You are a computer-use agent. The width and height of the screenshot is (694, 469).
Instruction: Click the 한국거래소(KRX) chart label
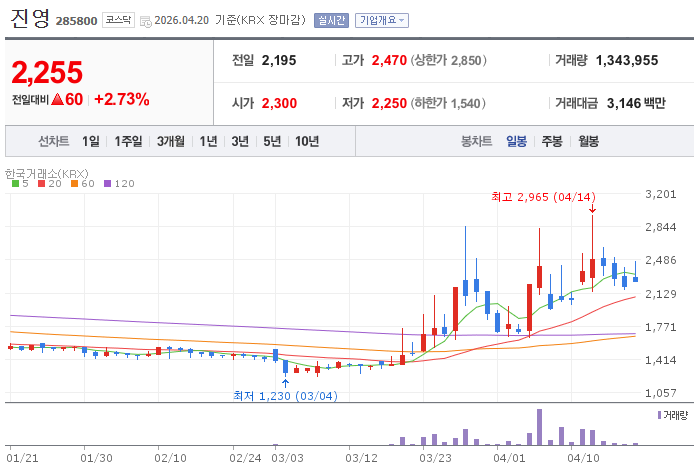46,173
